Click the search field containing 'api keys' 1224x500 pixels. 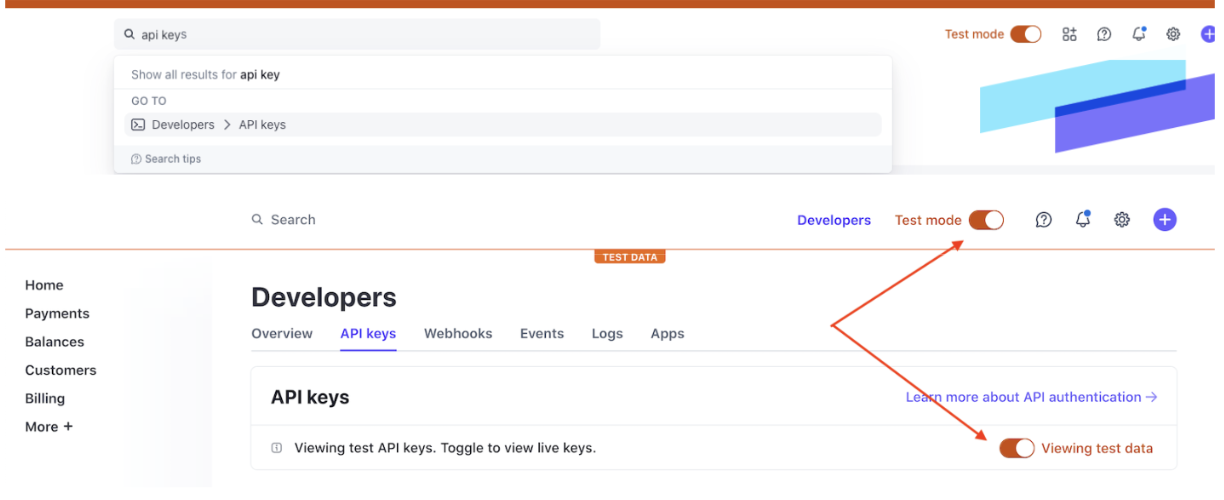tap(357, 34)
